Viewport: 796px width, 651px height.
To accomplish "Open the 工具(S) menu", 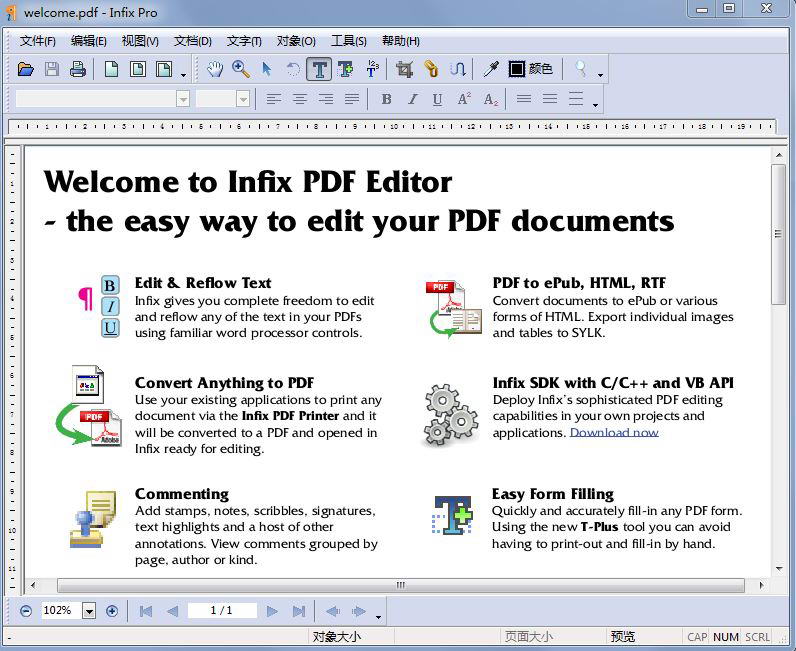I will click(x=348, y=41).
